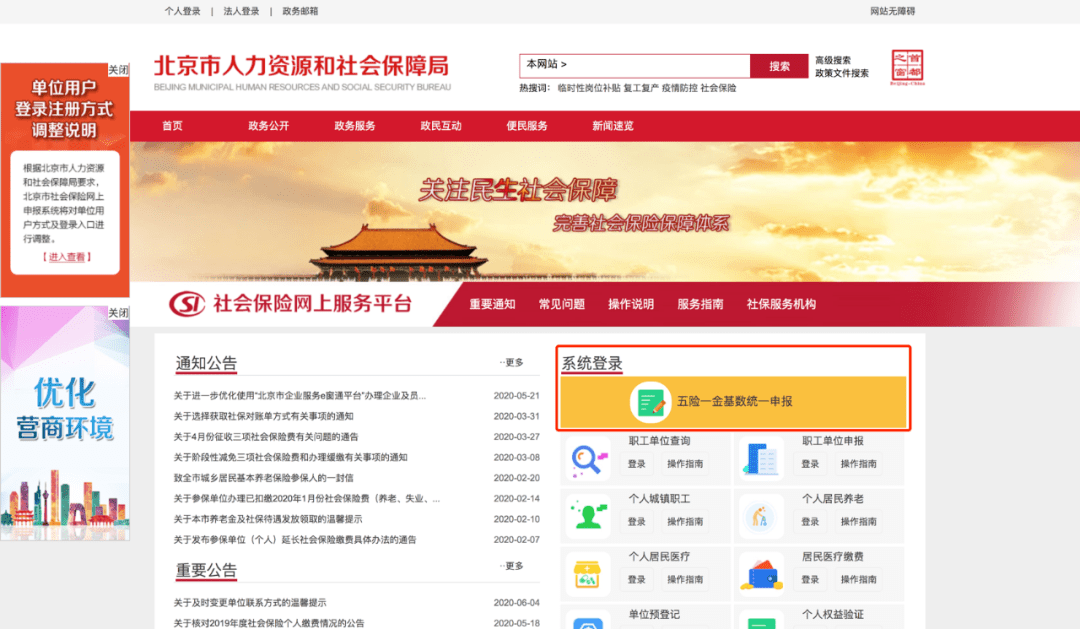Open the 政务服务 navigation menu
The height and width of the screenshot is (629, 1080).
click(355, 126)
